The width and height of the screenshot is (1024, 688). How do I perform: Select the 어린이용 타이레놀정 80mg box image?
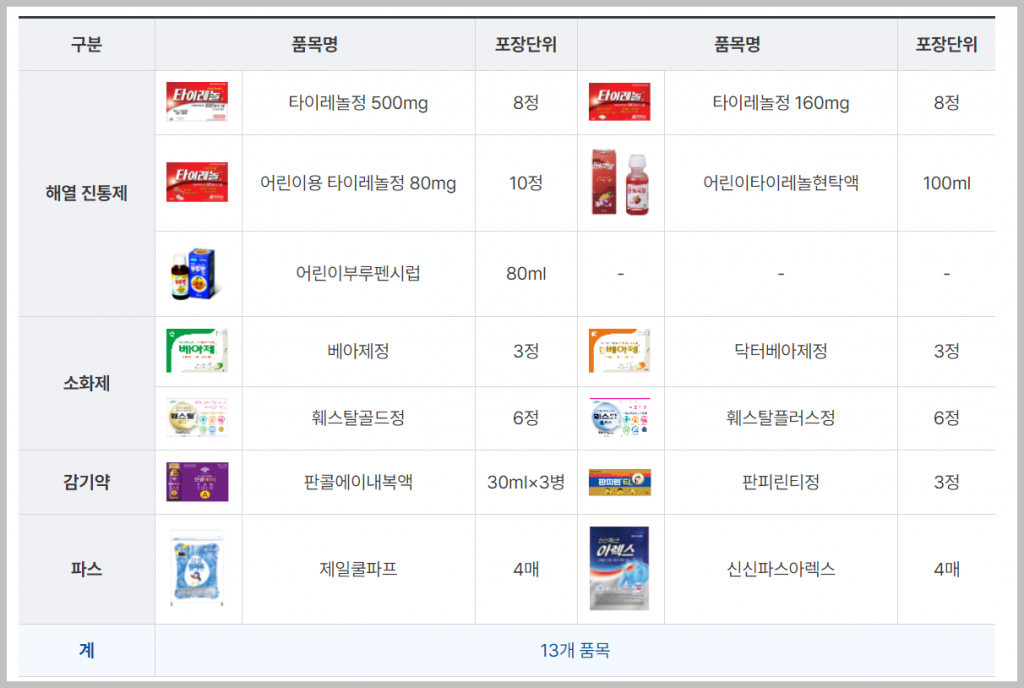pos(197,182)
